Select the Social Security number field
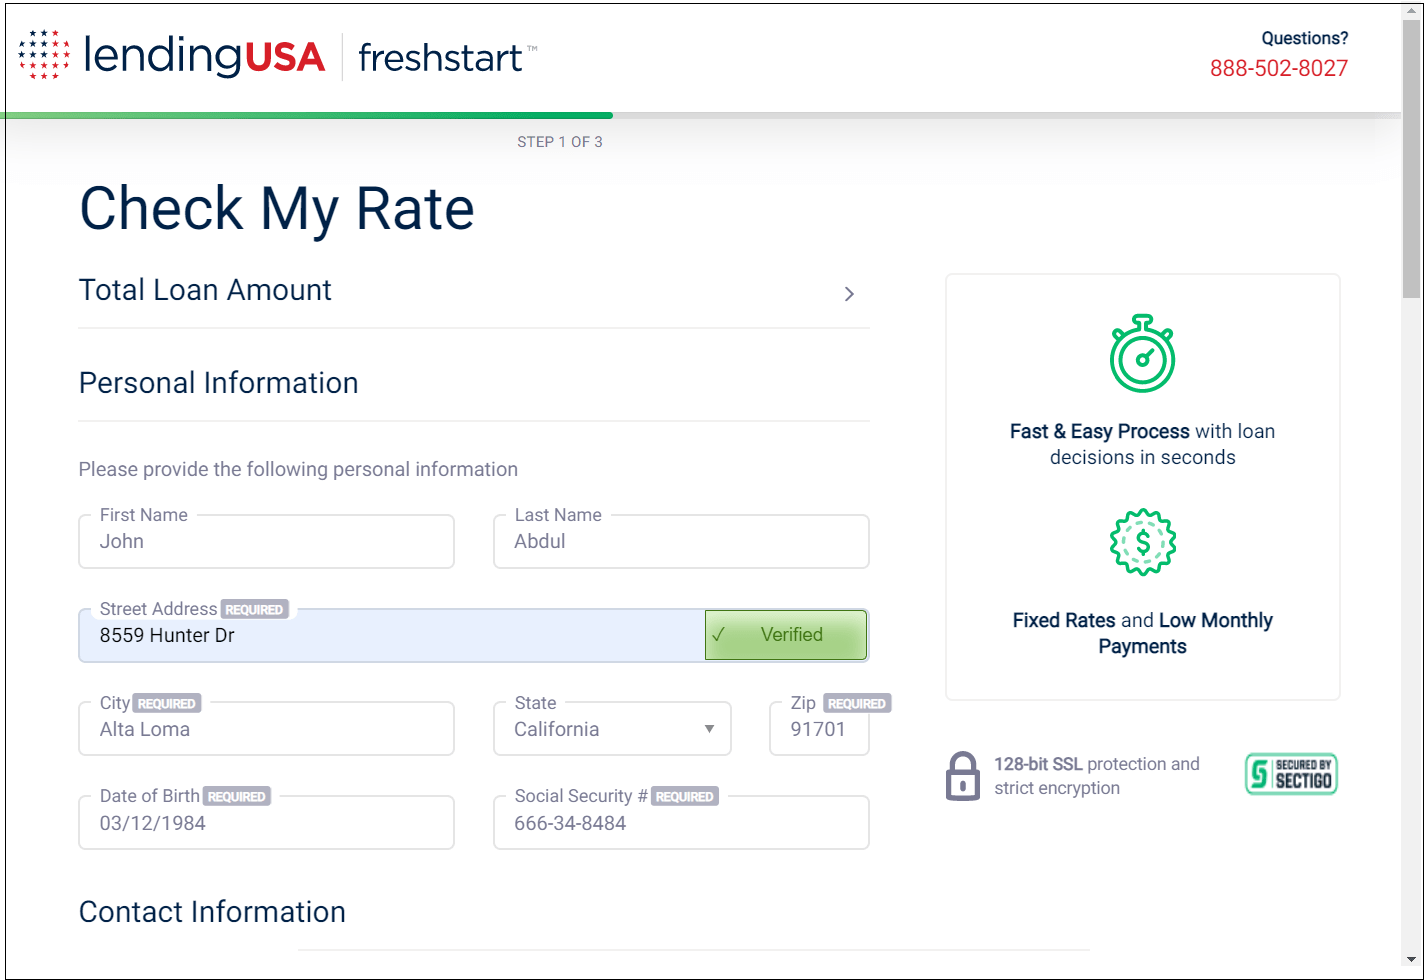This screenshot has width=1425, height=980. pyautogui.click(x=681, y=823)
